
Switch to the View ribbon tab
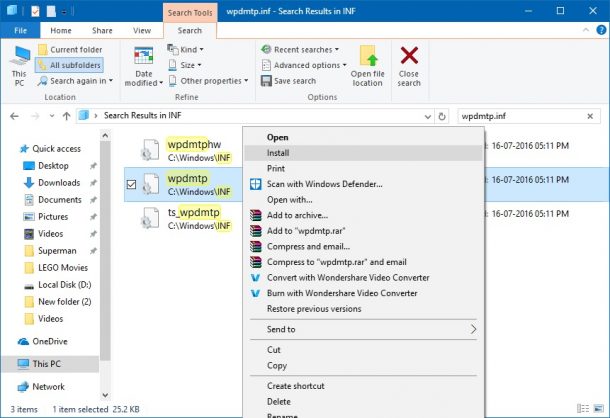point(142,31)
